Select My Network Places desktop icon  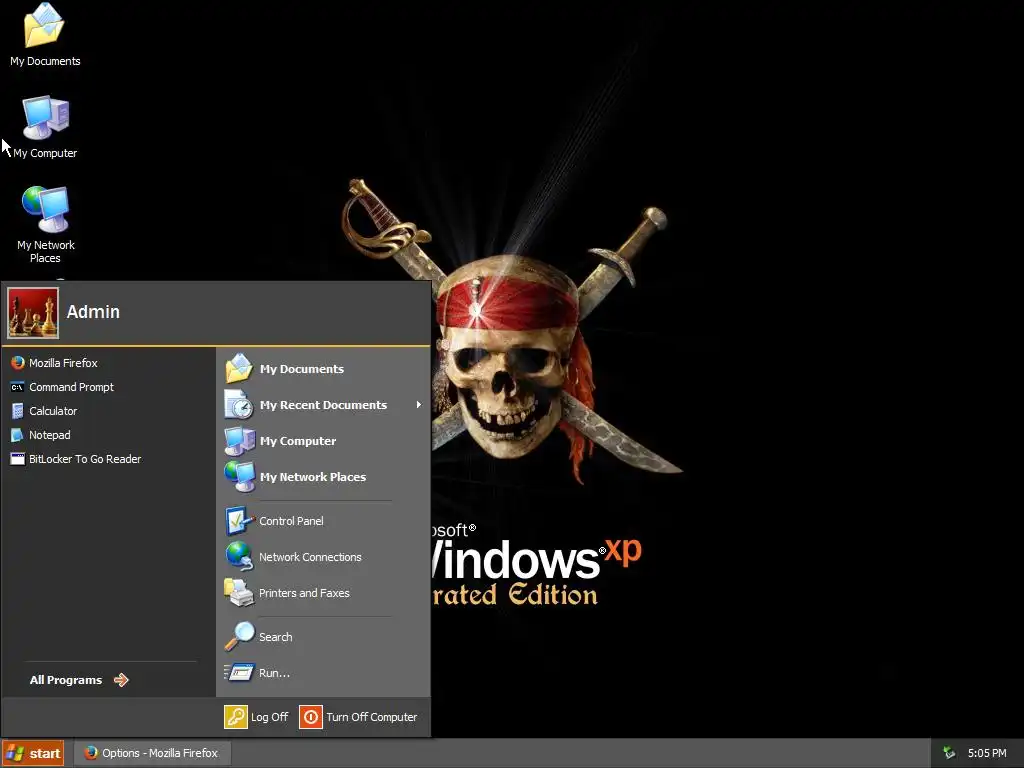tap(45, 225)
